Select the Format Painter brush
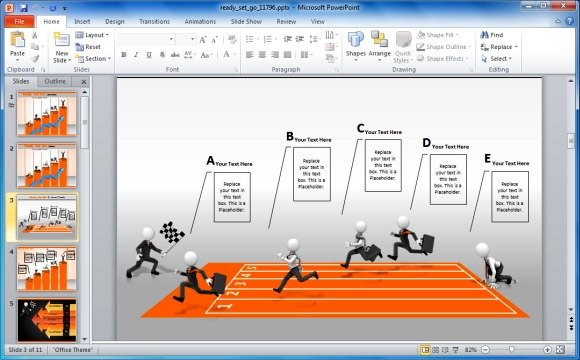580x360 pixels. click(35, 58)
